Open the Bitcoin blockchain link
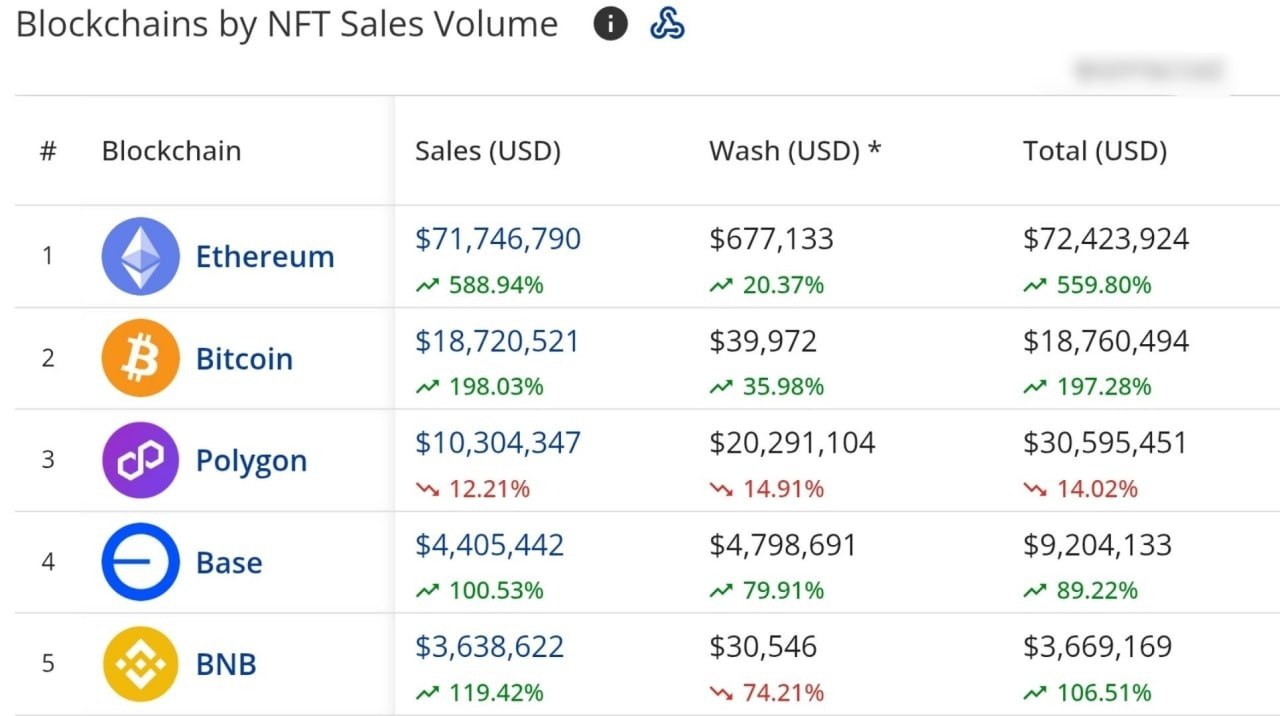 pyautogui.click(x=244, y=359)
